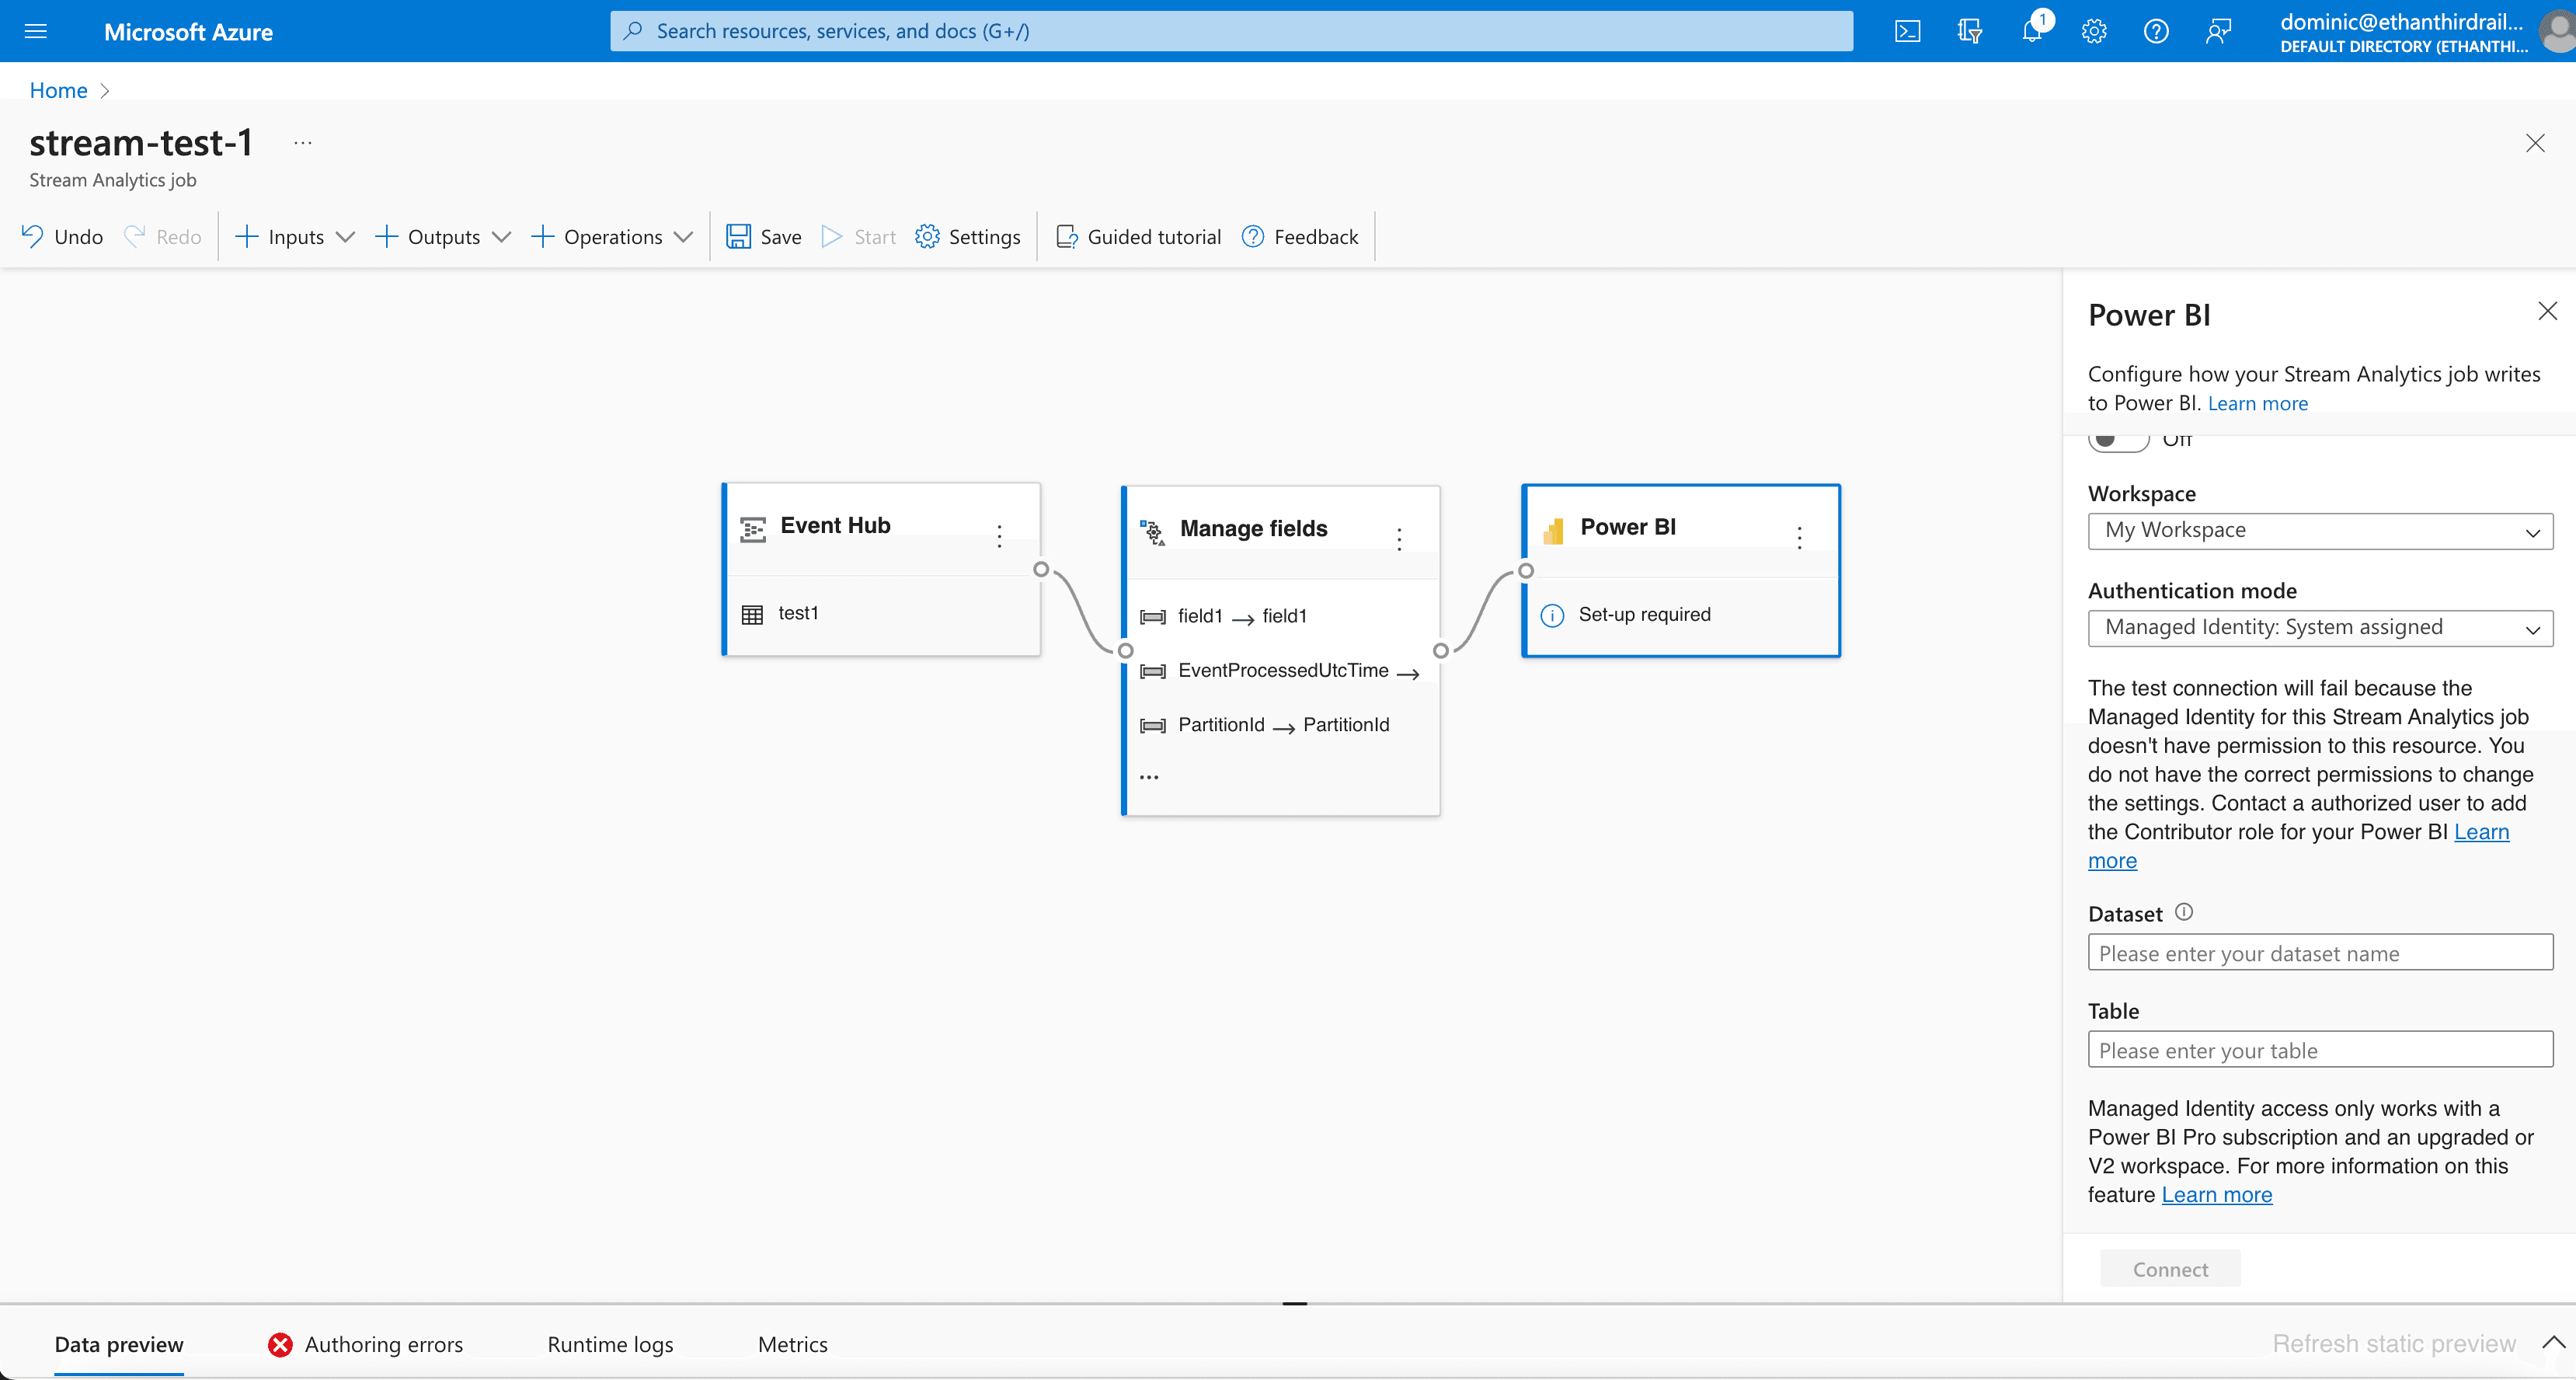Open Learn more link about Managed Identity access
Image resolution: width=2576 pixels, height=1380 pixels.
point(2217,1195)
